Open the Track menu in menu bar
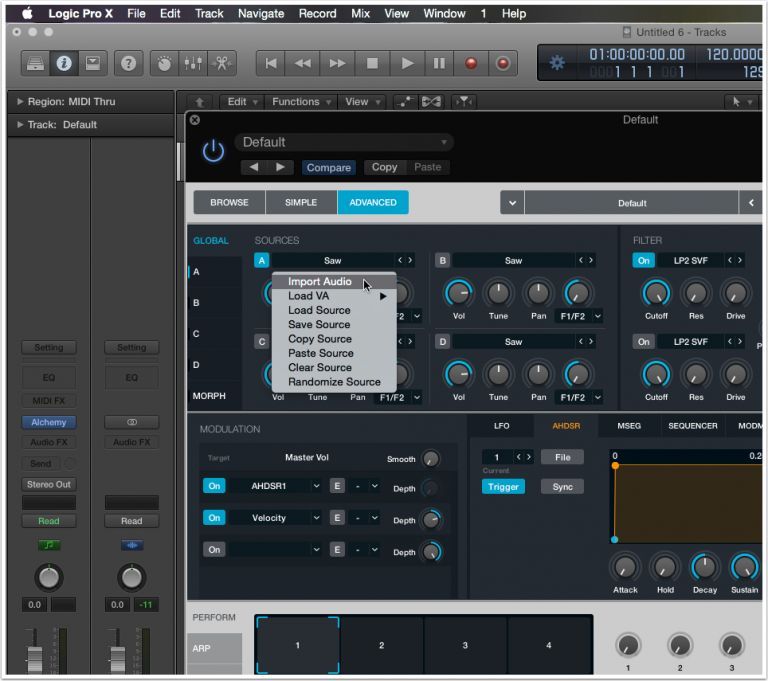This screenshot has height=681, width=768. point(209,14)
